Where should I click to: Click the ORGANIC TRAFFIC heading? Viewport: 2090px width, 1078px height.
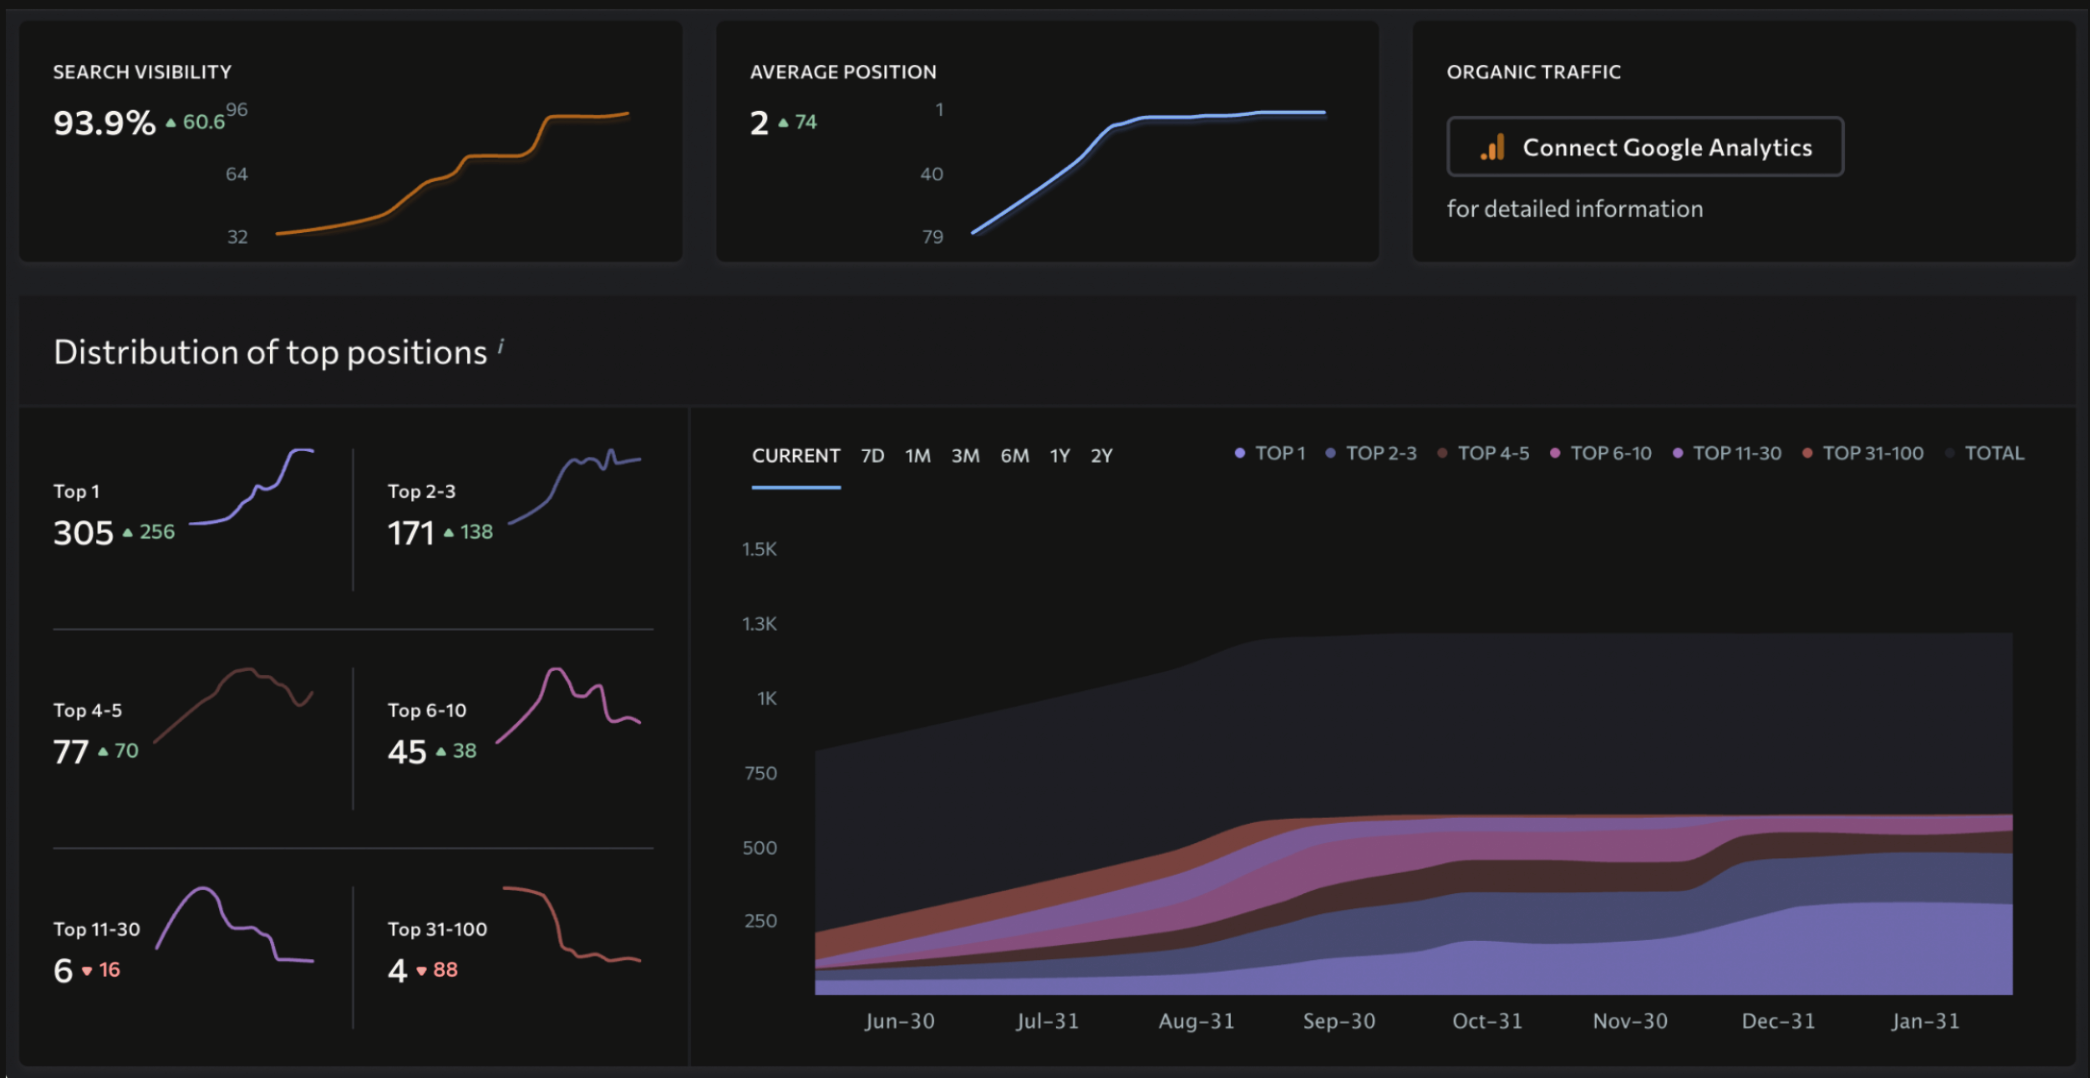tap(1534, 72)
